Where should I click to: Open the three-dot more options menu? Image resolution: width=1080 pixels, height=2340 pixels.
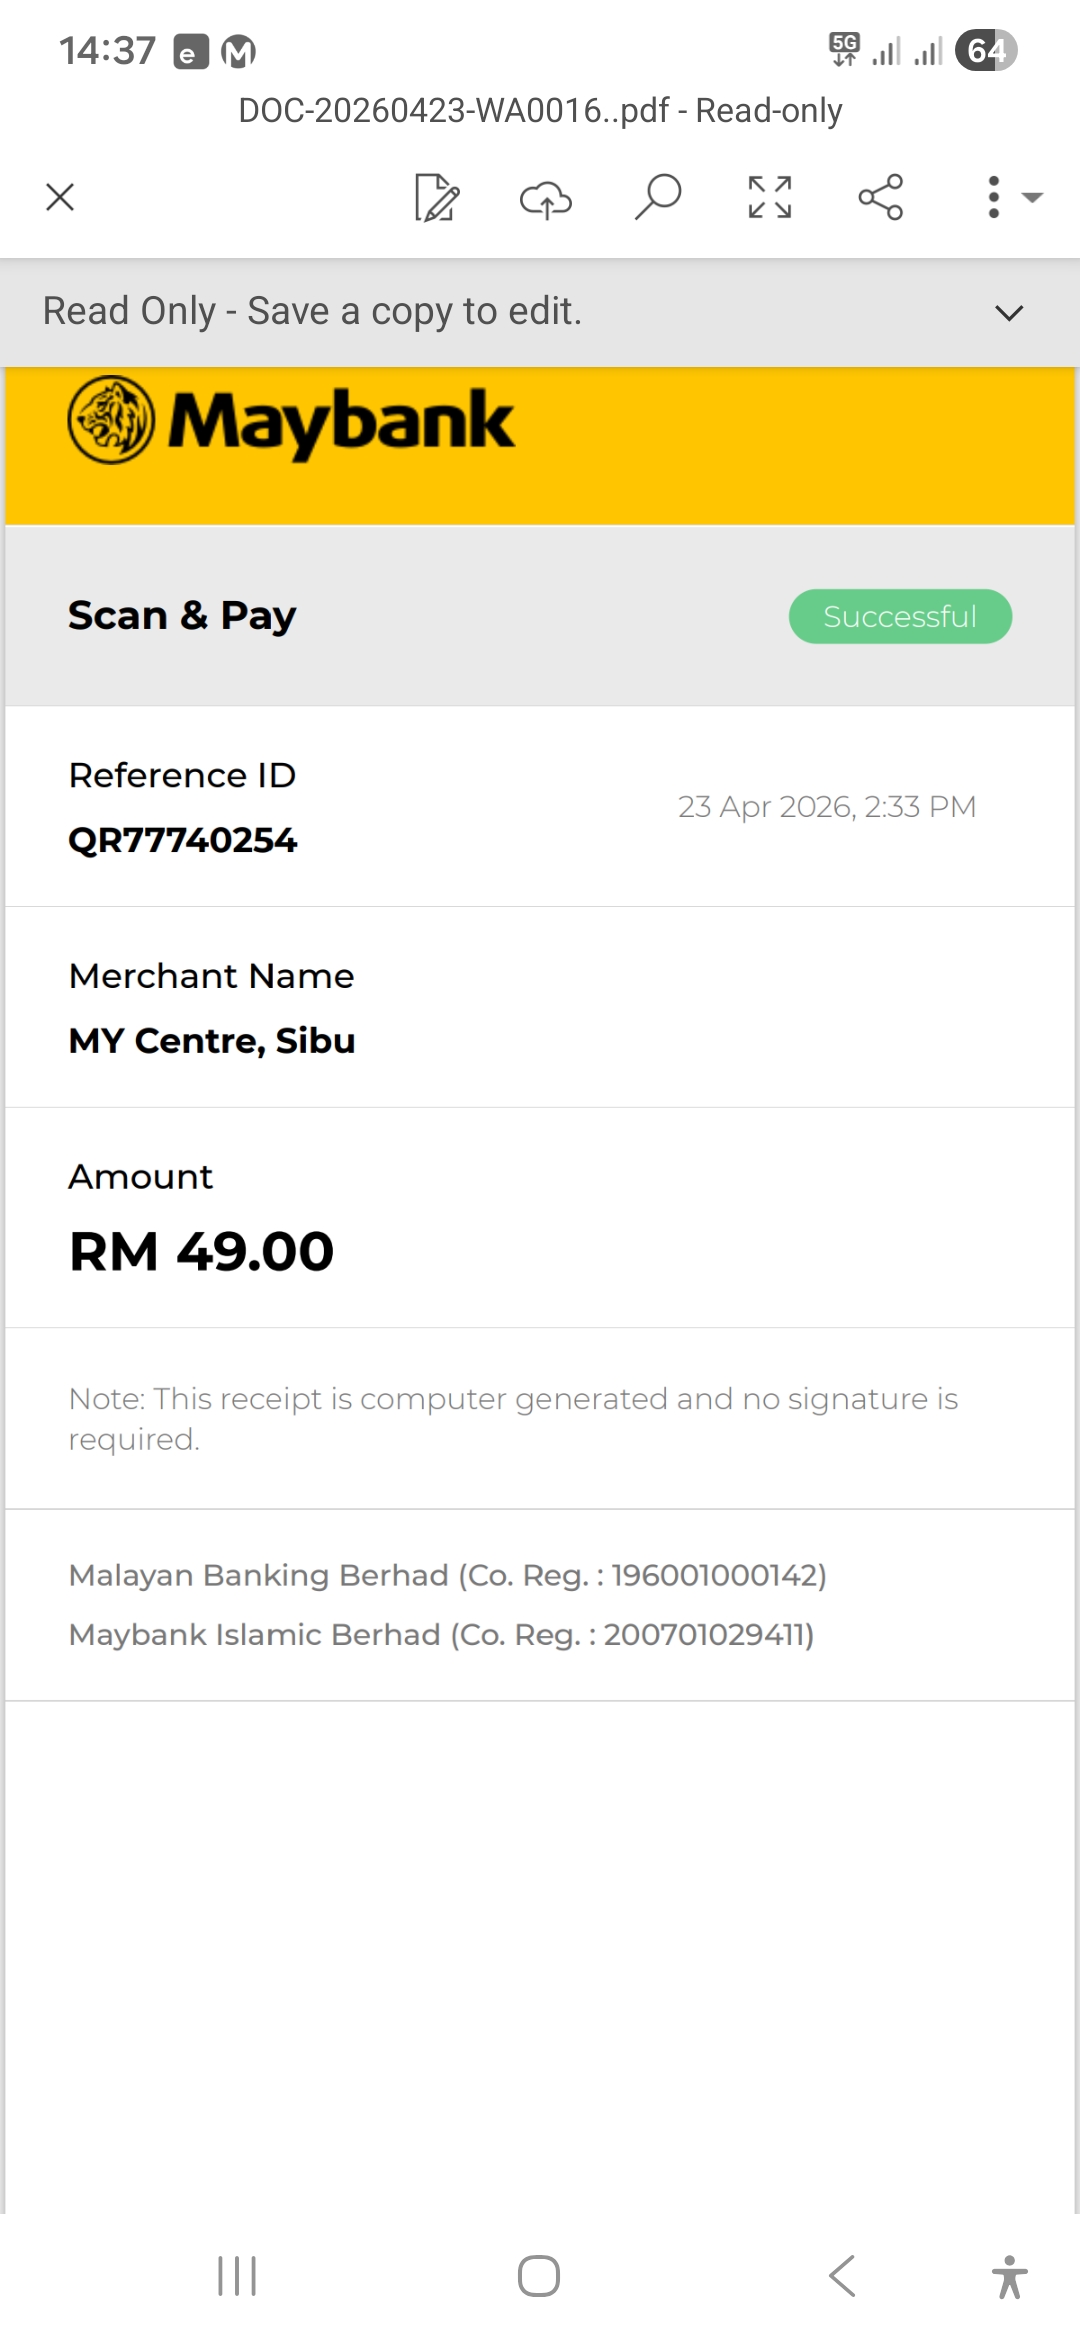point(994,197)
